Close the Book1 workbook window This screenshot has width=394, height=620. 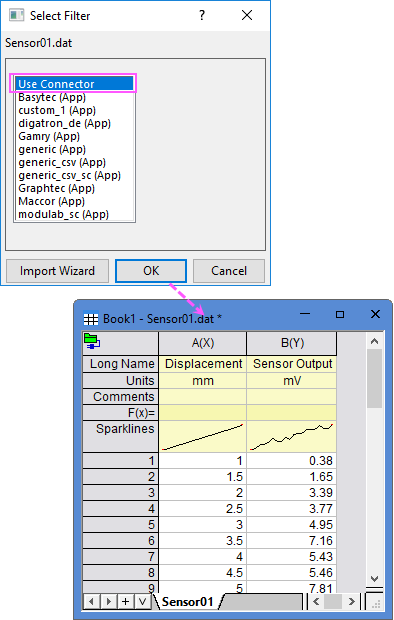pyautogui.click(x=375, y=314)
